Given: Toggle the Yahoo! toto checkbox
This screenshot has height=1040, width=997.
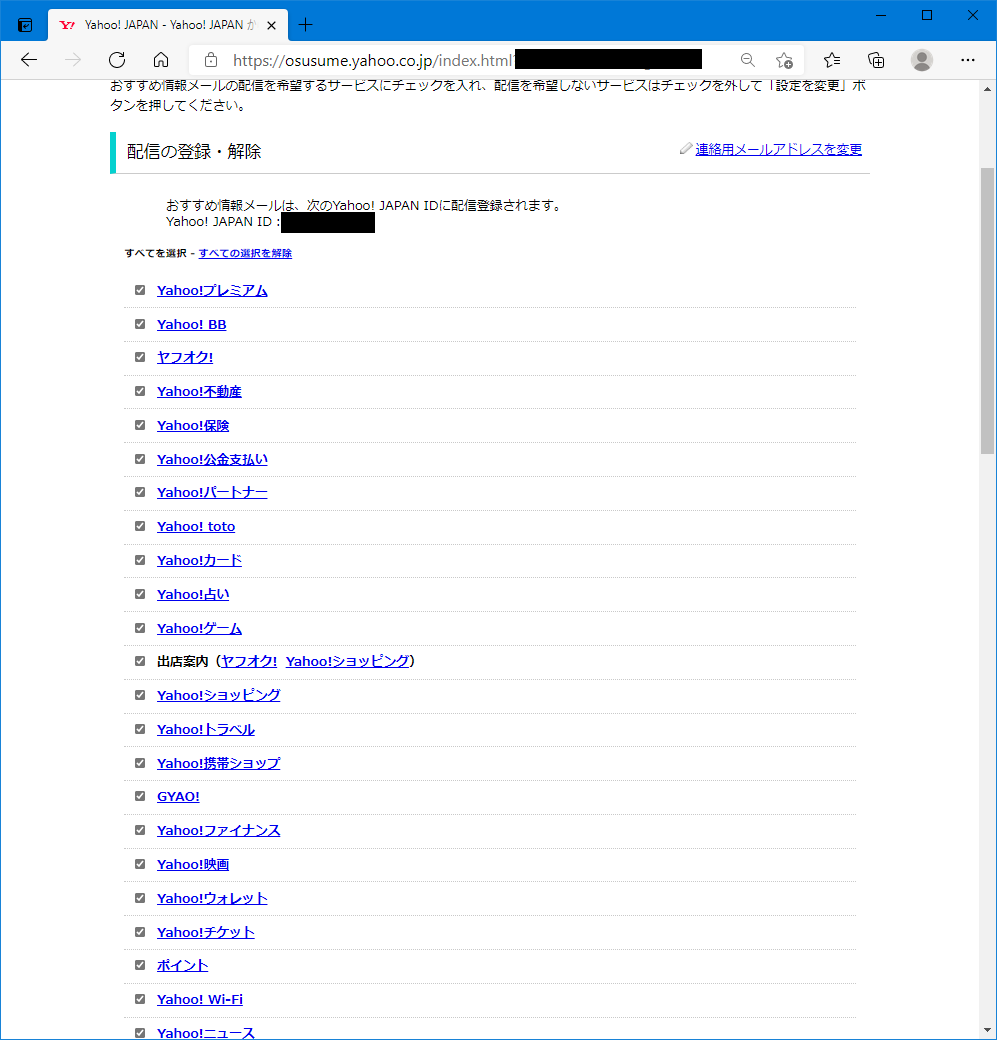Looking at the screenshot, I should pyautogui.click(x=140, y=526).
